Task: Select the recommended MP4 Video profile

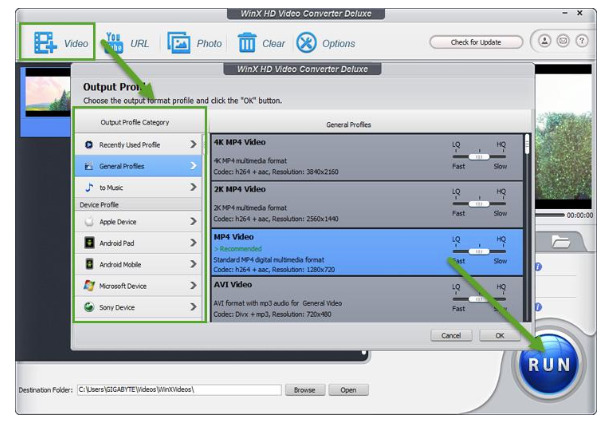Action: 367,252
